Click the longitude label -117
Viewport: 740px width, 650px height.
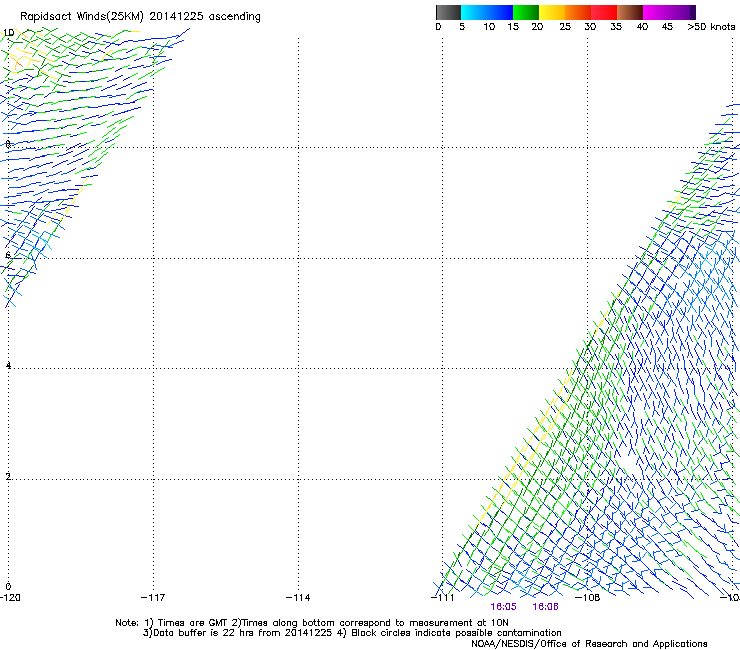point(153,598)
